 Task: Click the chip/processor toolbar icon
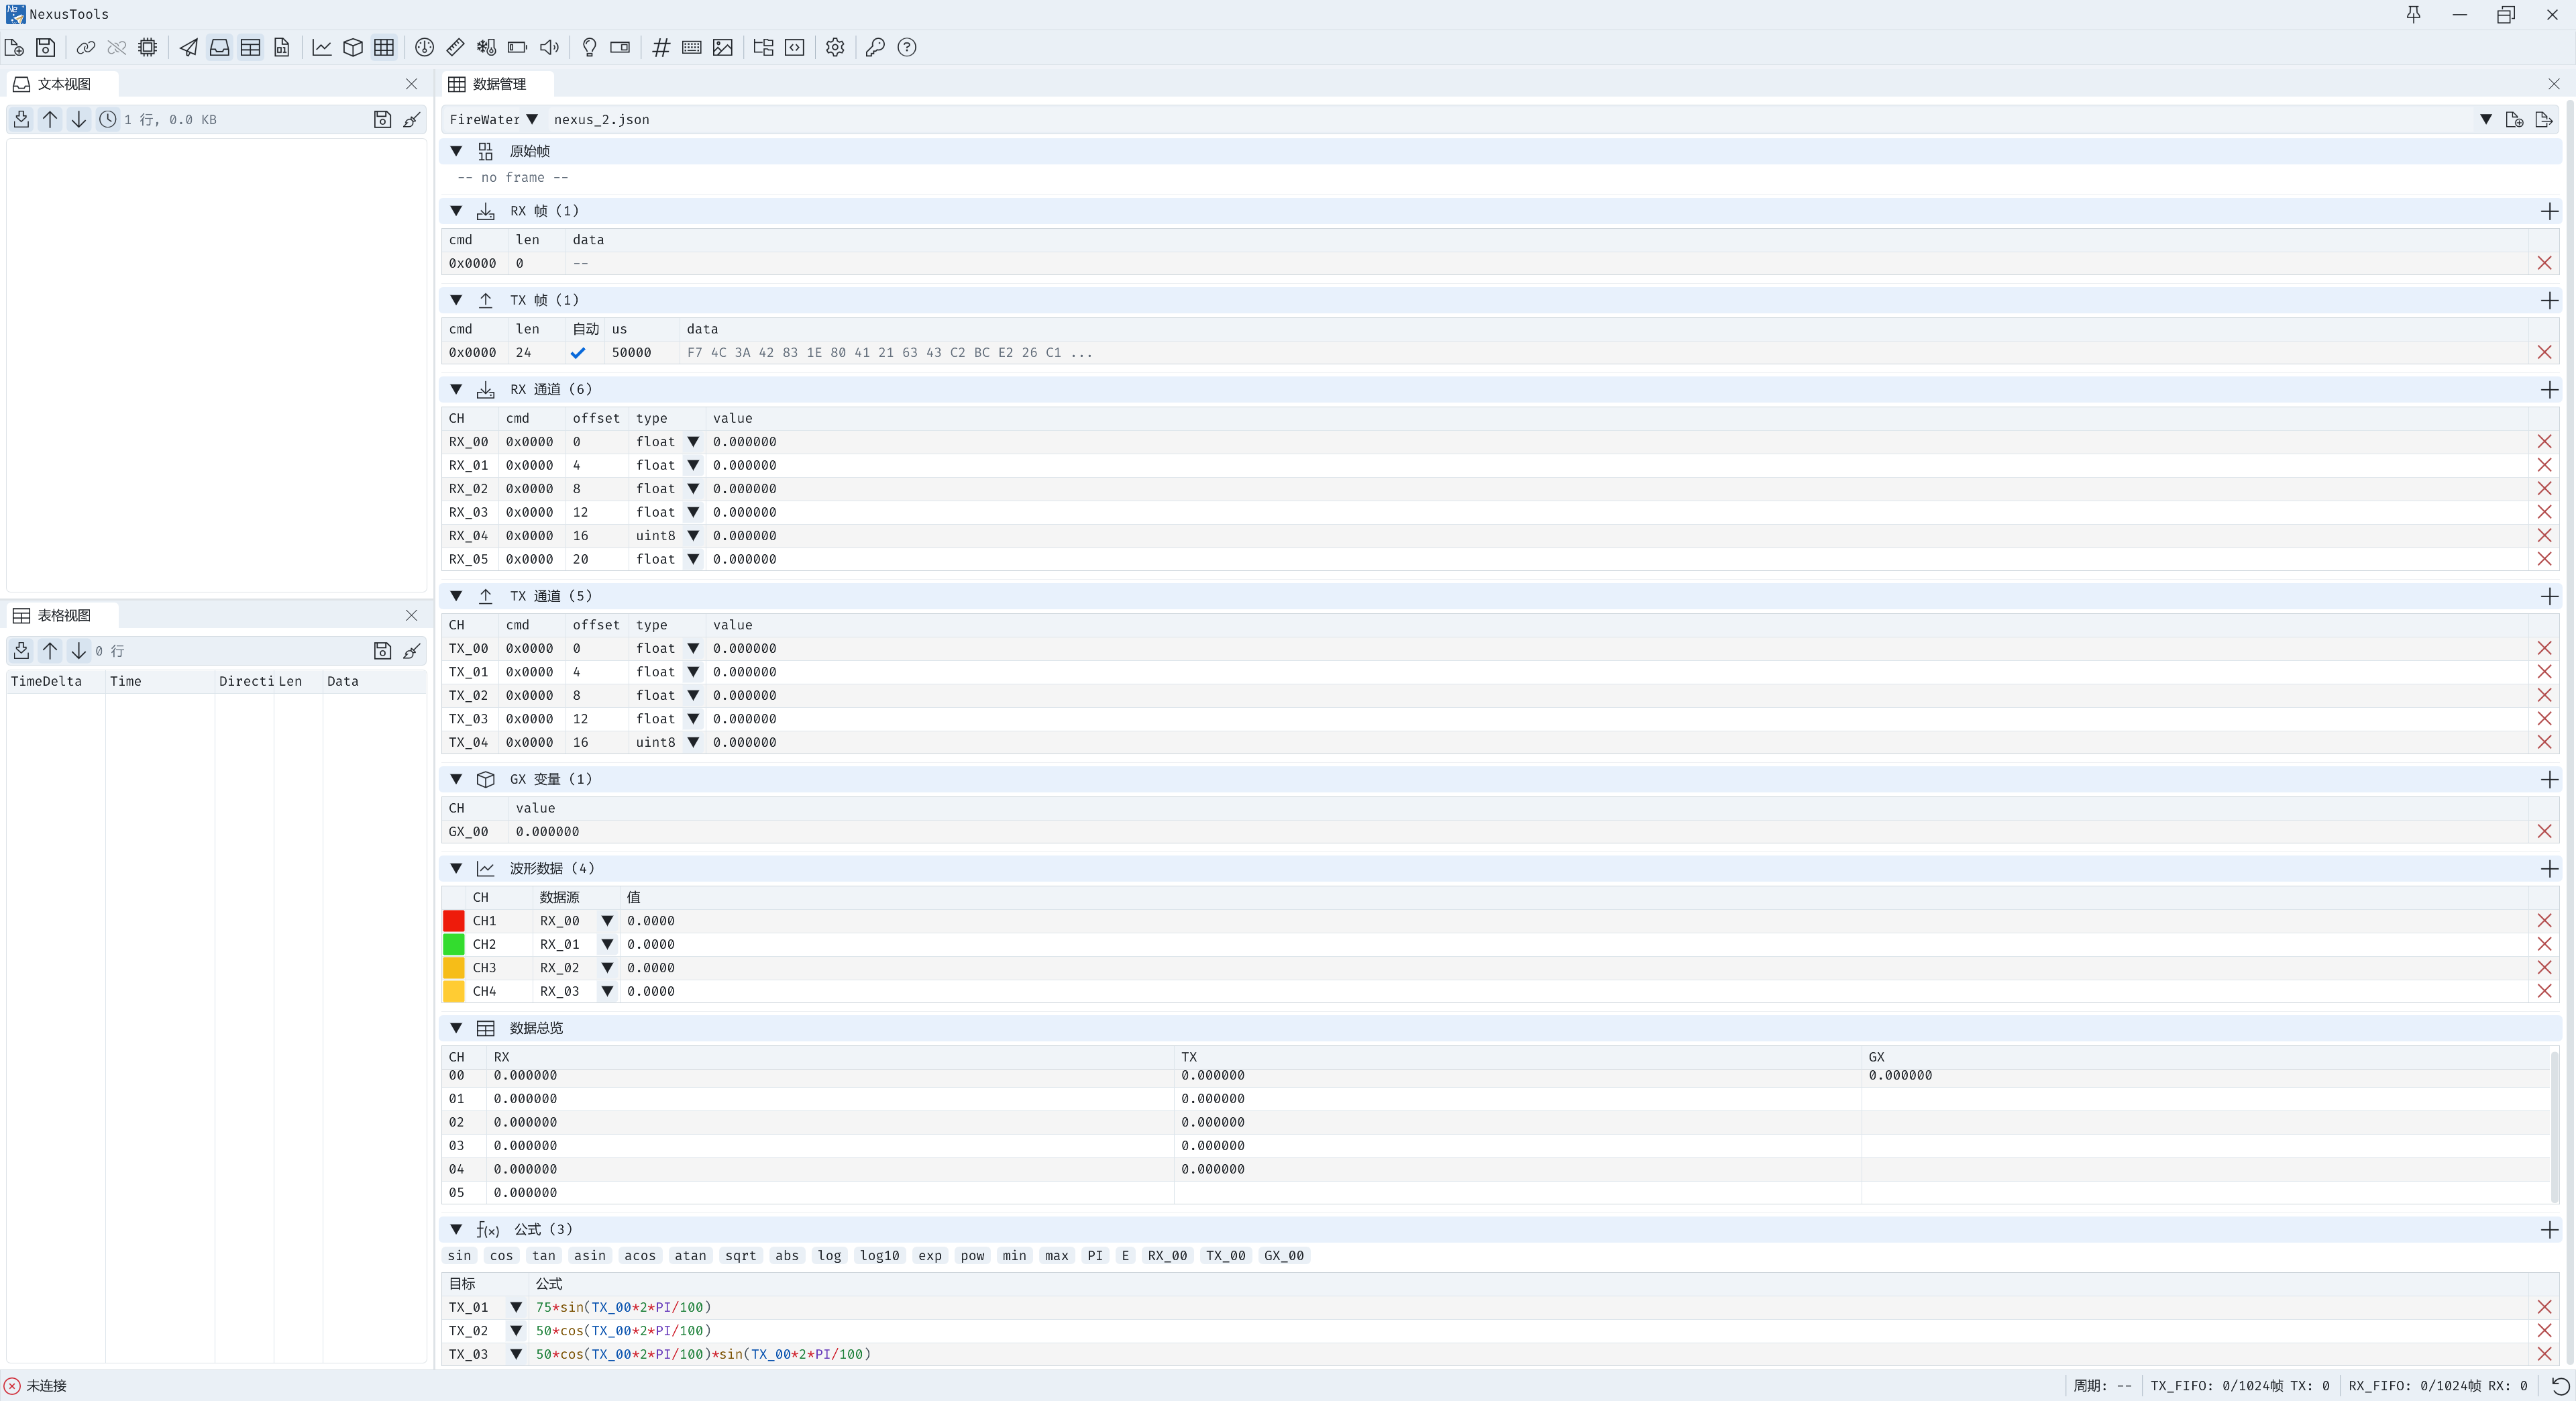tap(148, 47)
